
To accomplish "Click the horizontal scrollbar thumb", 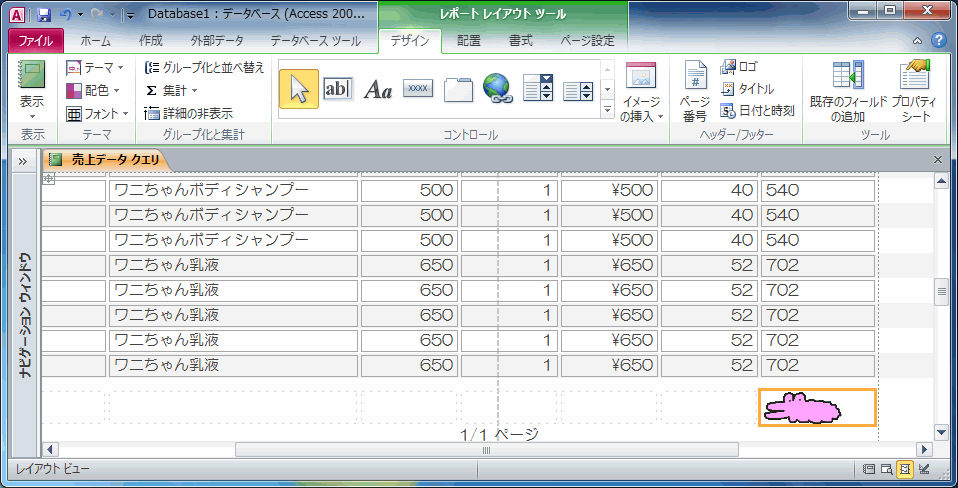I will (x=487, y=450).
